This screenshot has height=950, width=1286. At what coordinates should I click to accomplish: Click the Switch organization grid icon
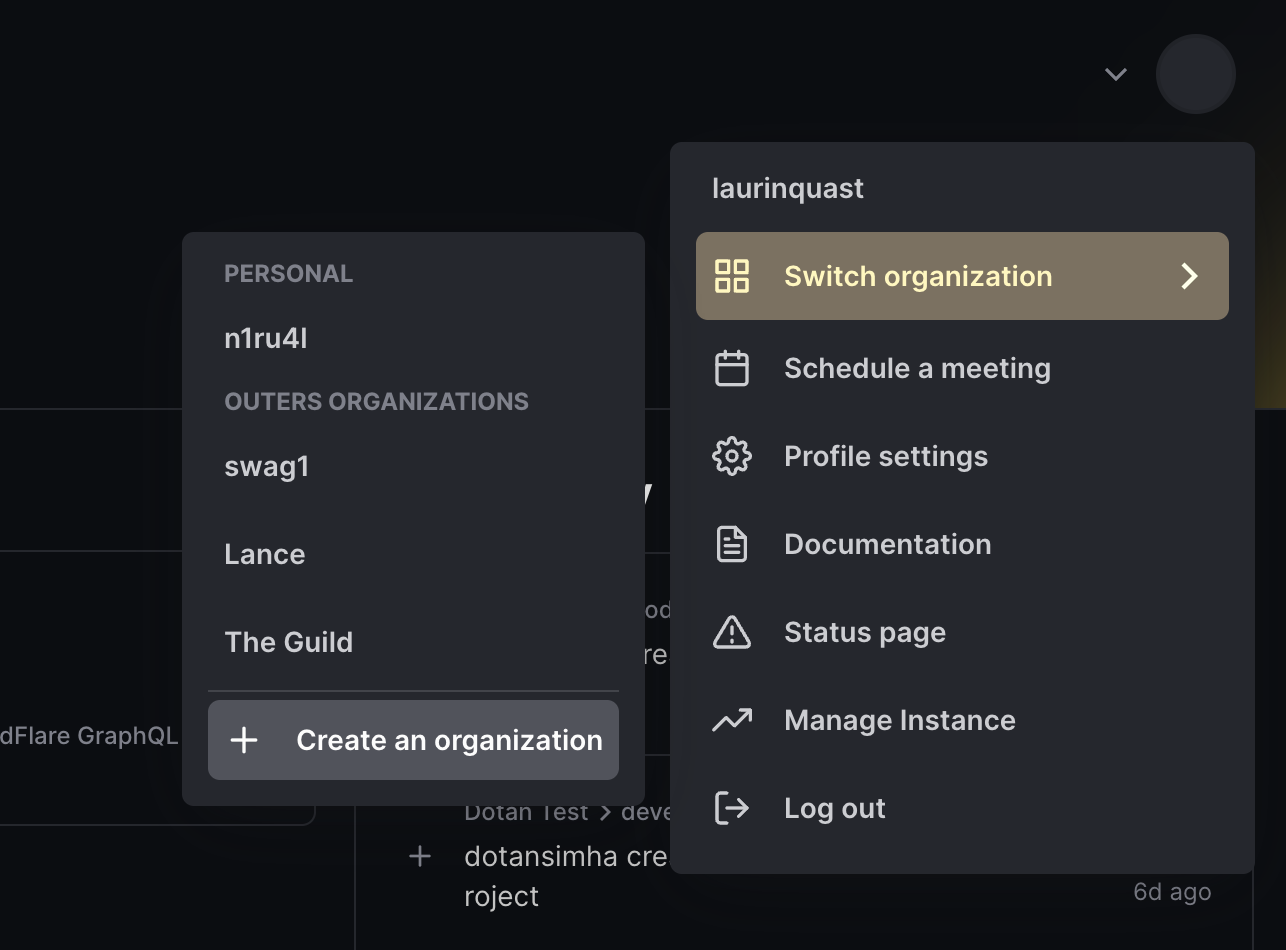pos(733,276)
